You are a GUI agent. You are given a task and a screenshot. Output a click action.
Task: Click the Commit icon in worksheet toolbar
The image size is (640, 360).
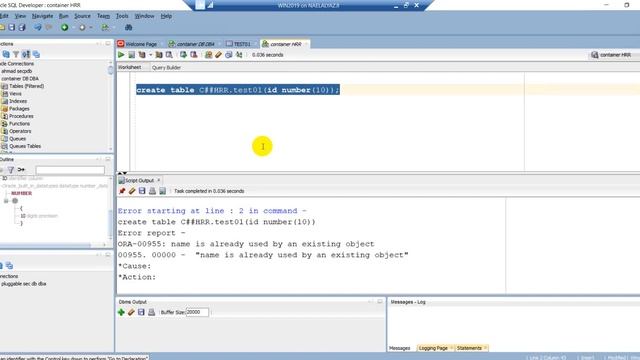(x=183, y=55)
